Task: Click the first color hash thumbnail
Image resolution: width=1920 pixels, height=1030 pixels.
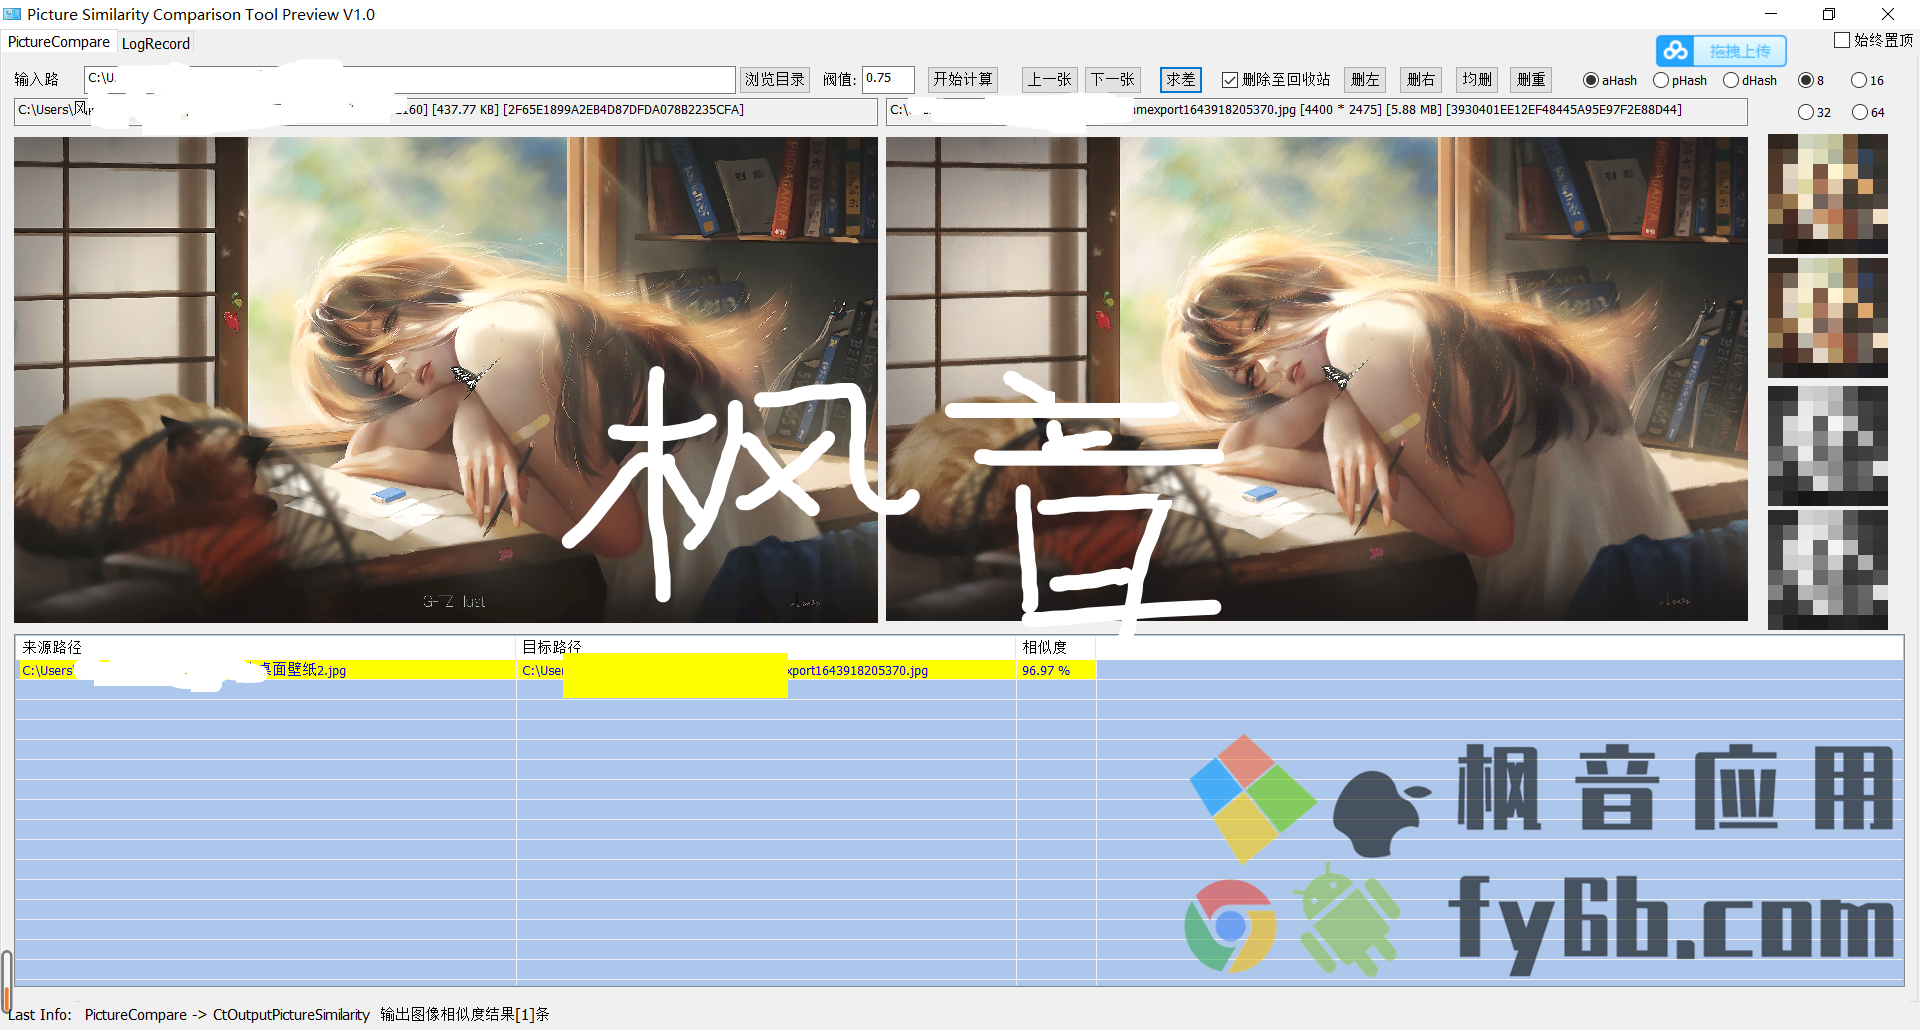Action: 1828,193
